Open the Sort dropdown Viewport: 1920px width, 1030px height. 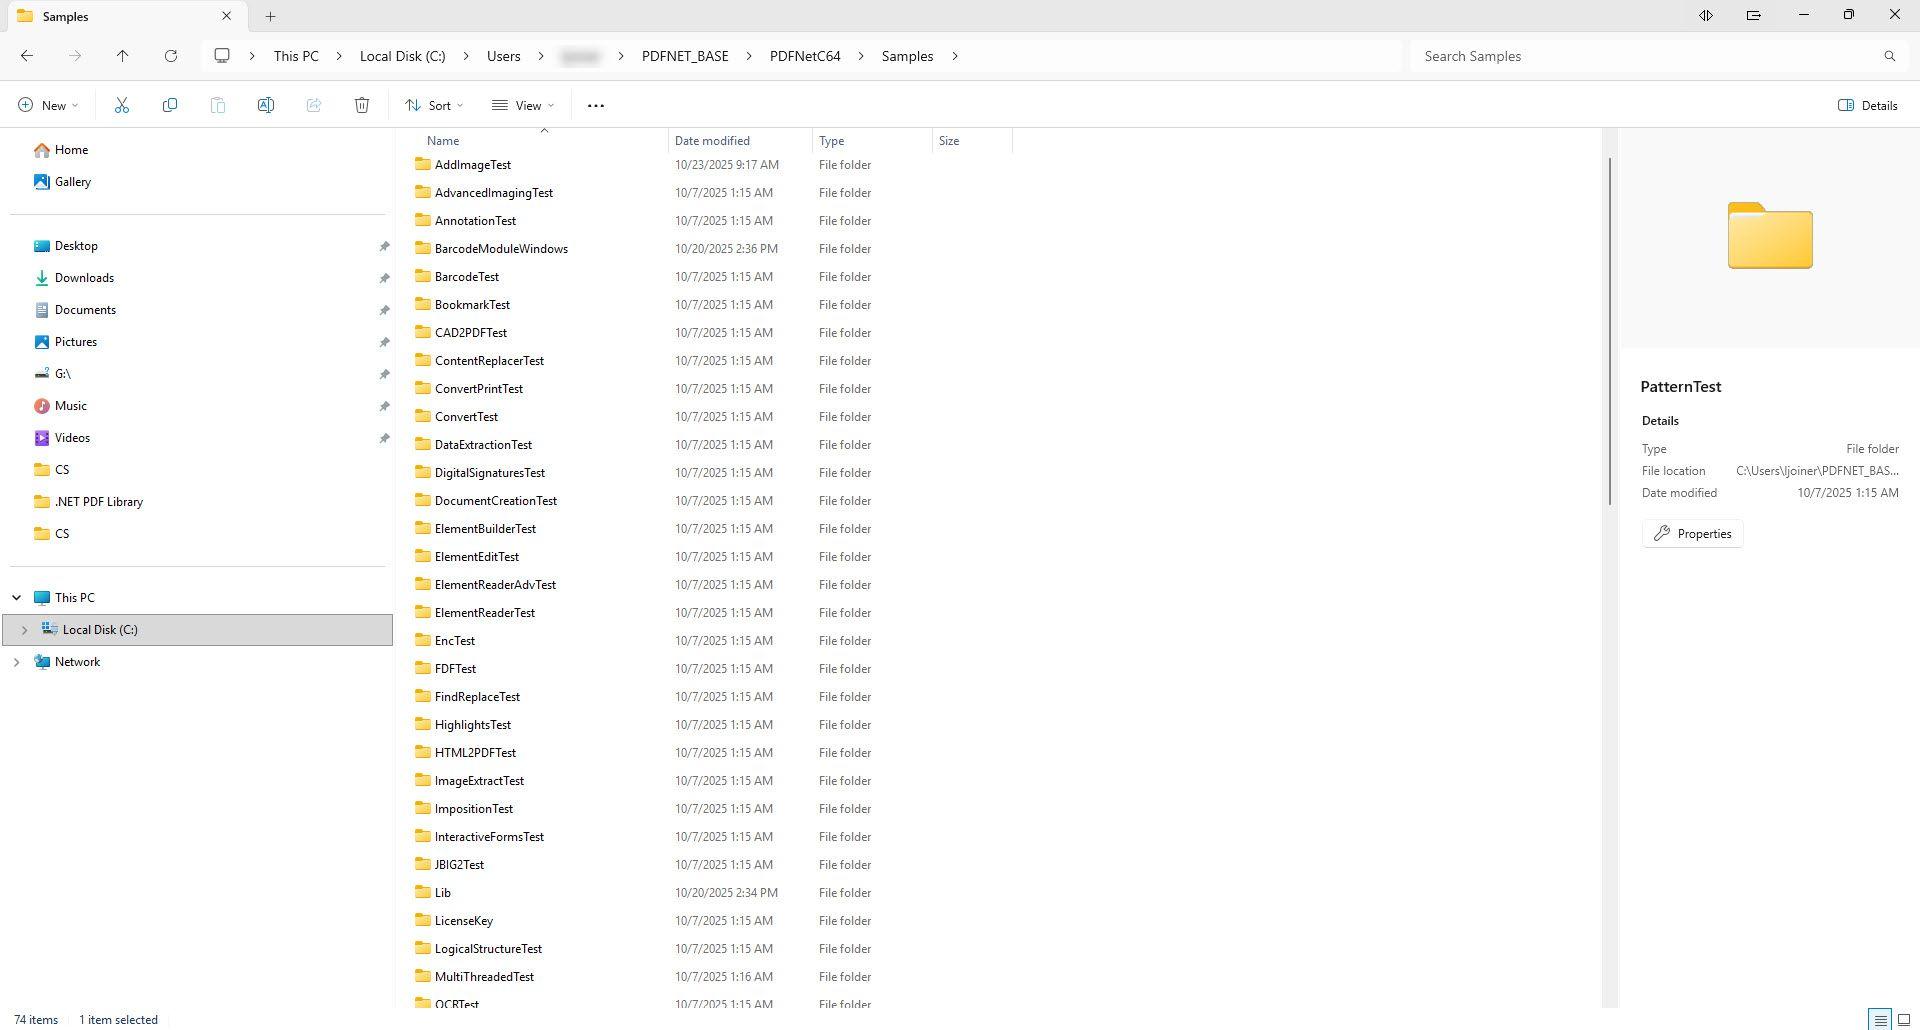point(433,105)
